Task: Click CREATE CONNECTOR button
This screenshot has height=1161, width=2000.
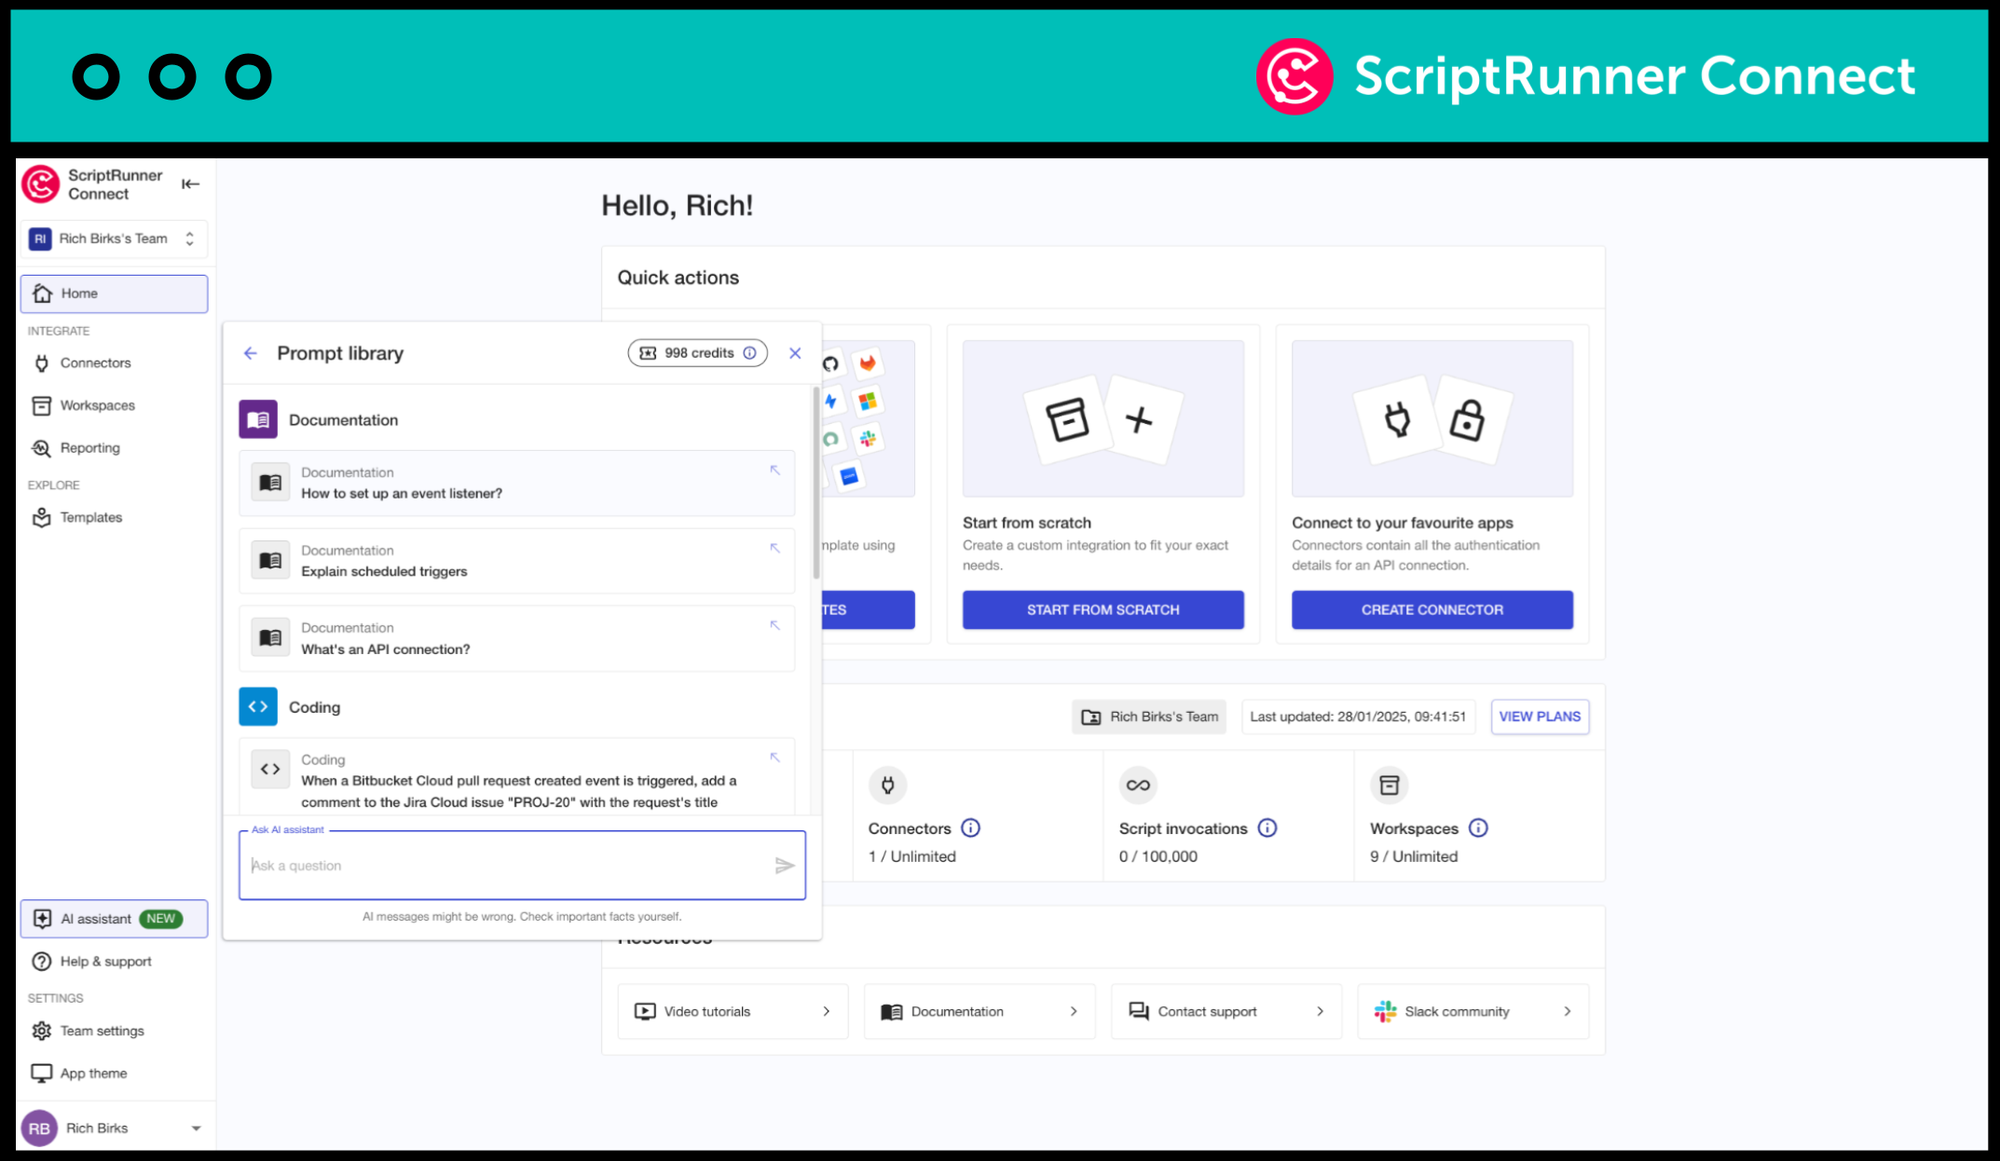Action: 1432,610
